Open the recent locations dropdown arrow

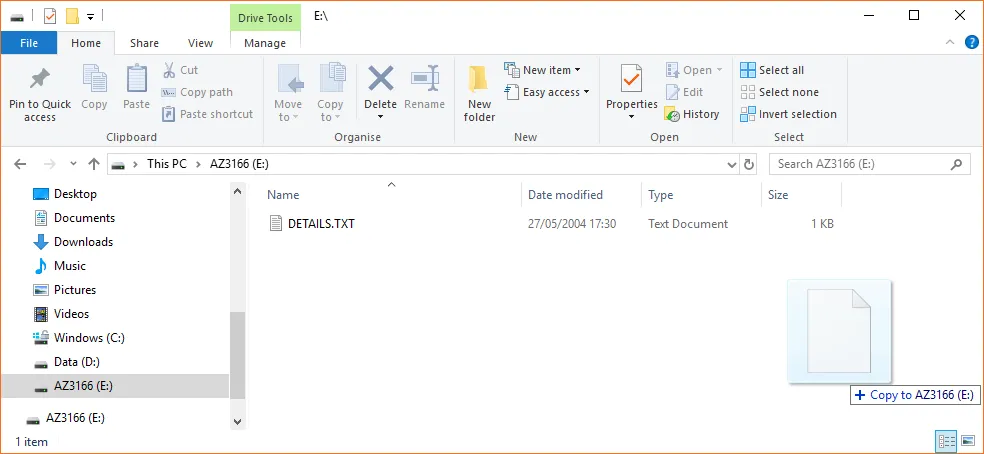point(73,164)
